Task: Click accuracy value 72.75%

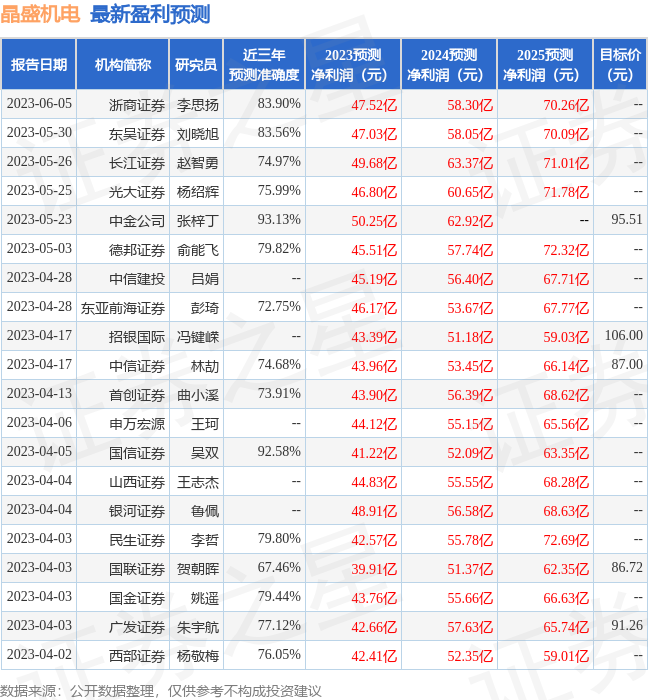Action: [x=279, y=307]
